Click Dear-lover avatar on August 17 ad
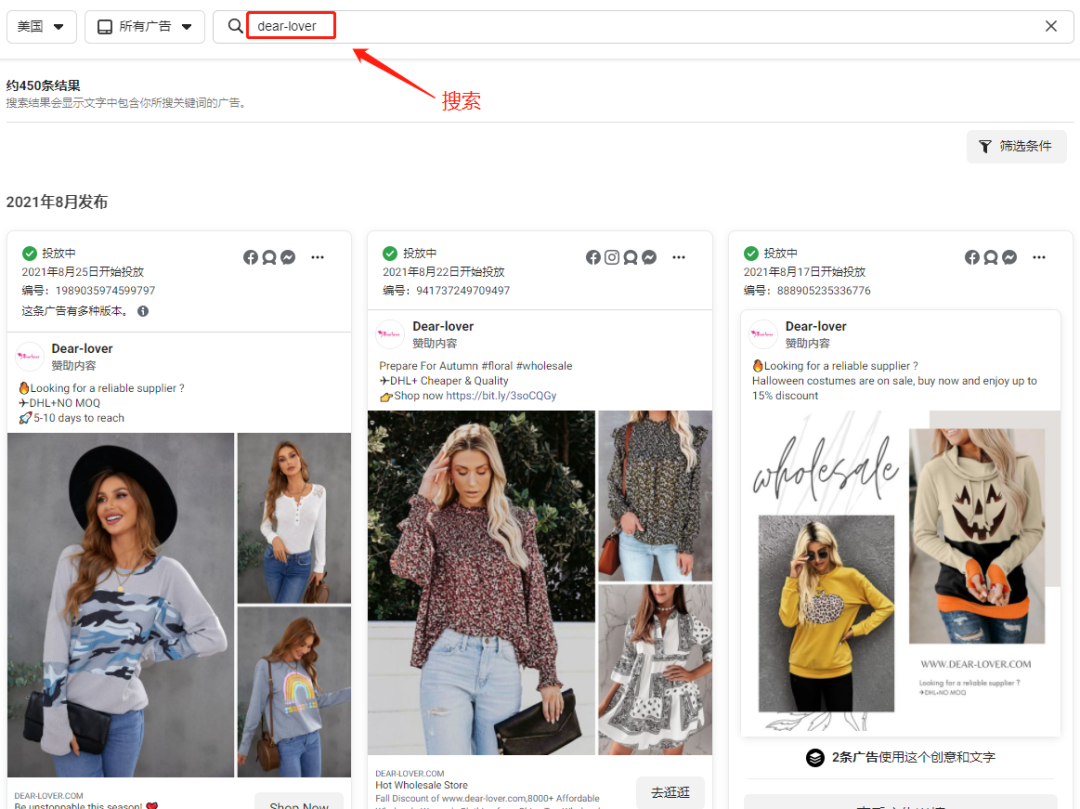Screen dimensions: 1080x809 762,334
